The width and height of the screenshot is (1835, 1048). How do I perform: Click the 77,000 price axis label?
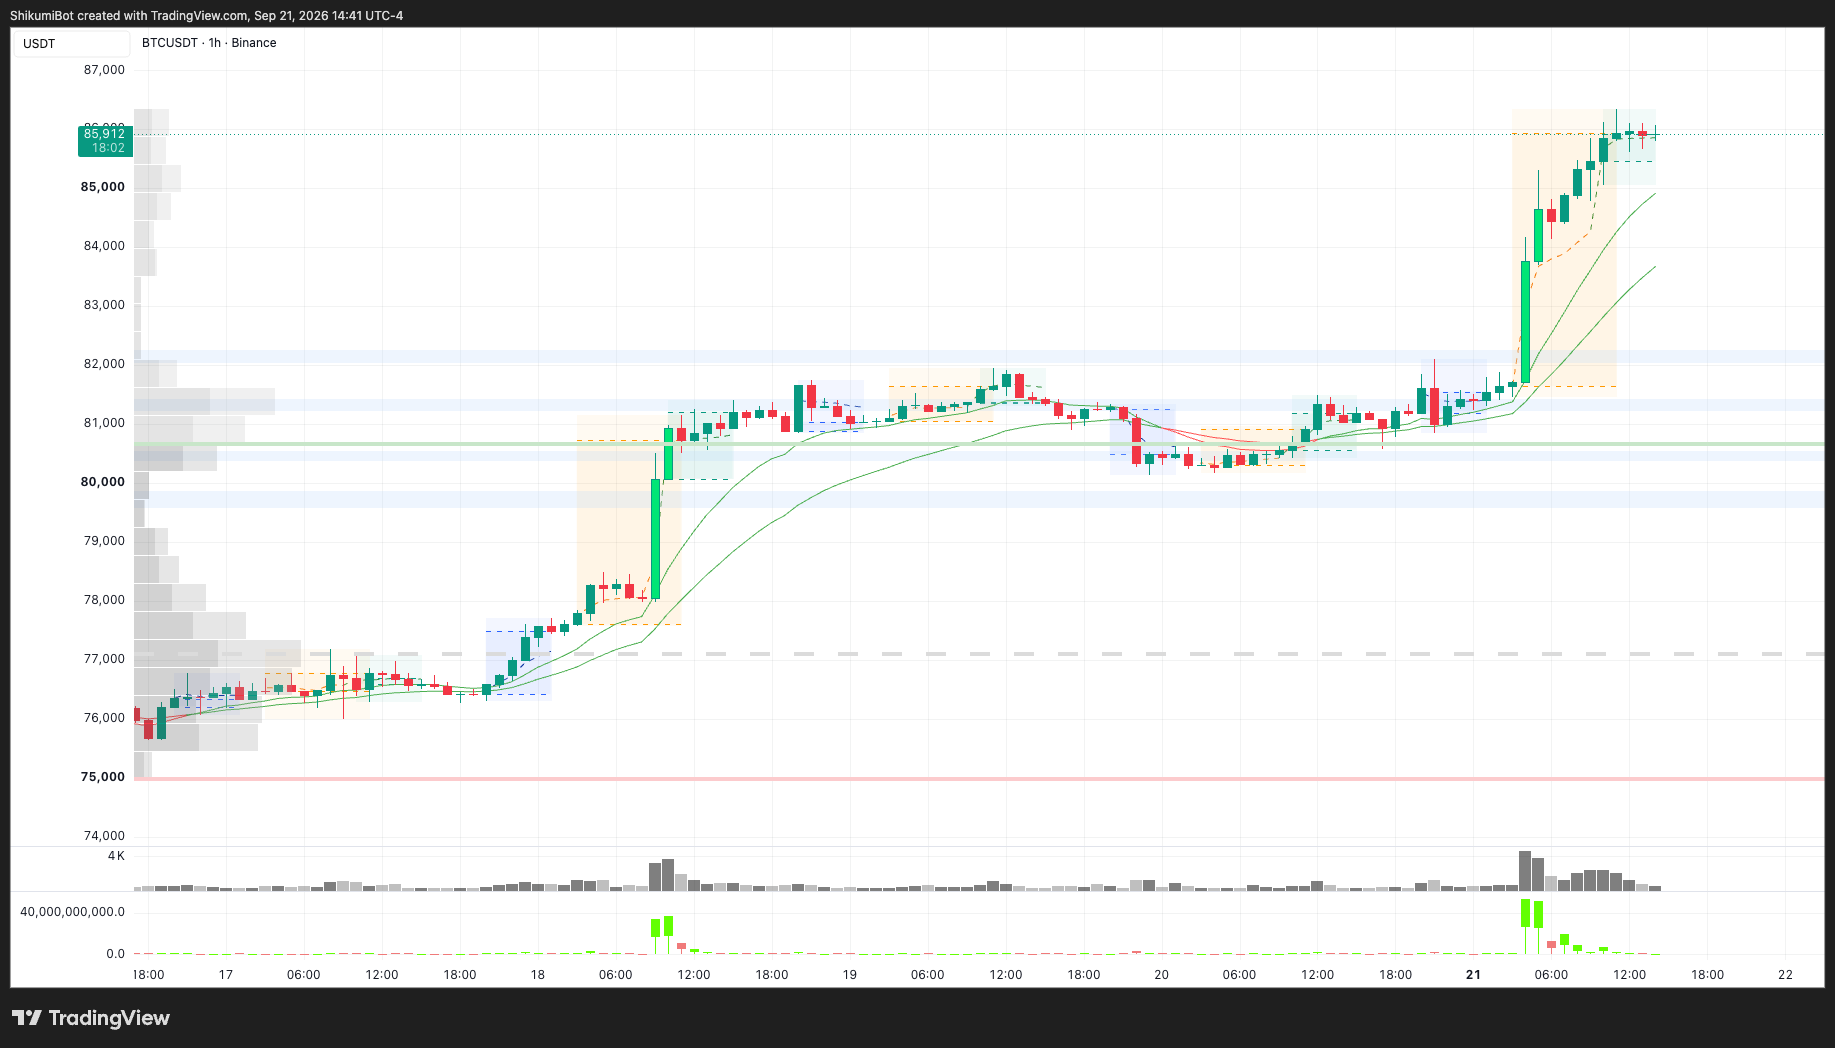coord(104,659)
